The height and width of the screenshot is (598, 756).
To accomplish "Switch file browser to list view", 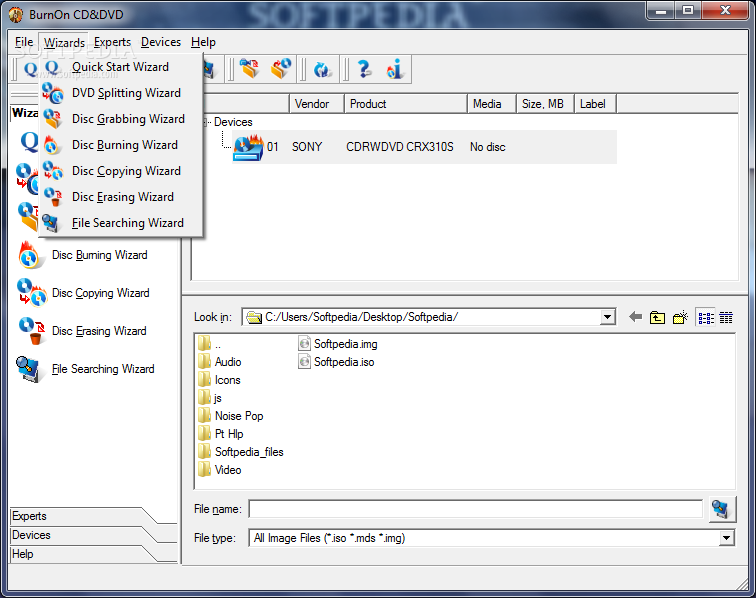I will click(706, 318).
